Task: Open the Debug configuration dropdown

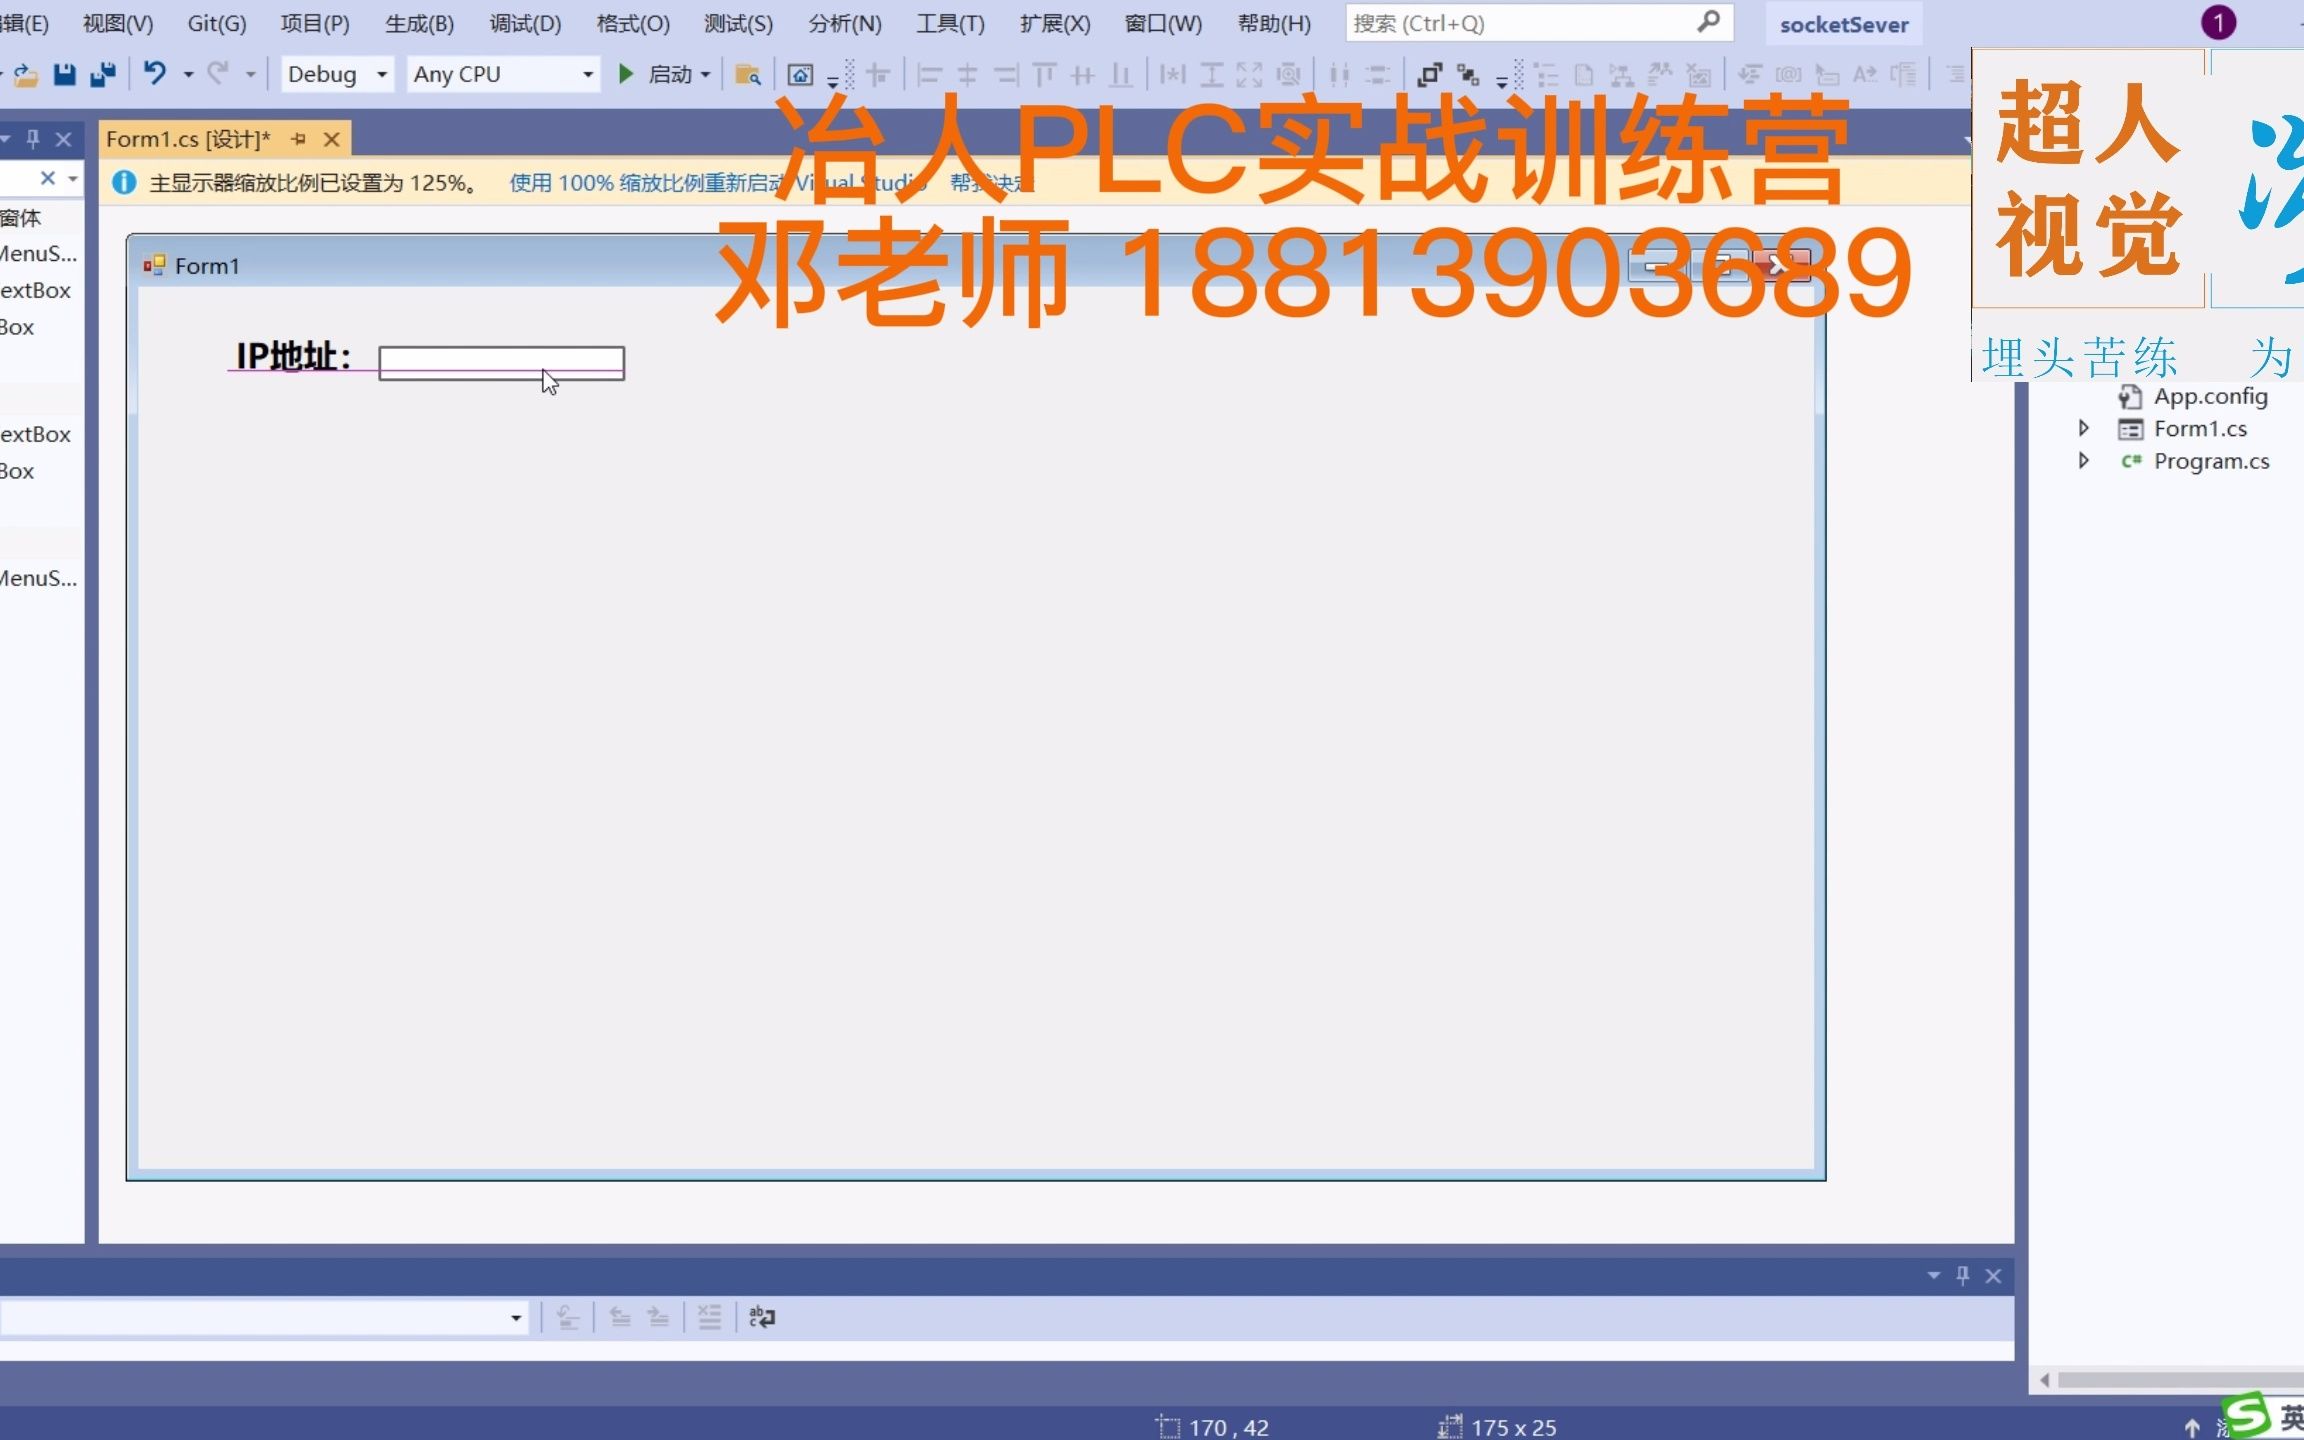Action: tap(380, 74)
